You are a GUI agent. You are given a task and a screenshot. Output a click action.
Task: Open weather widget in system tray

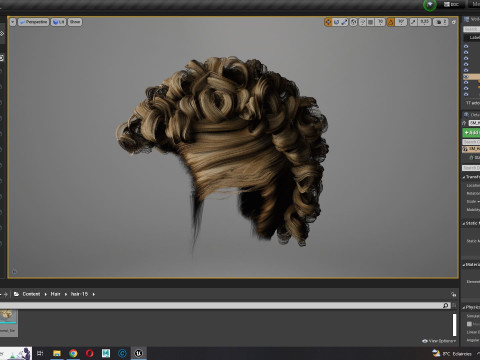pyautogui.click(x=451, y=353)
